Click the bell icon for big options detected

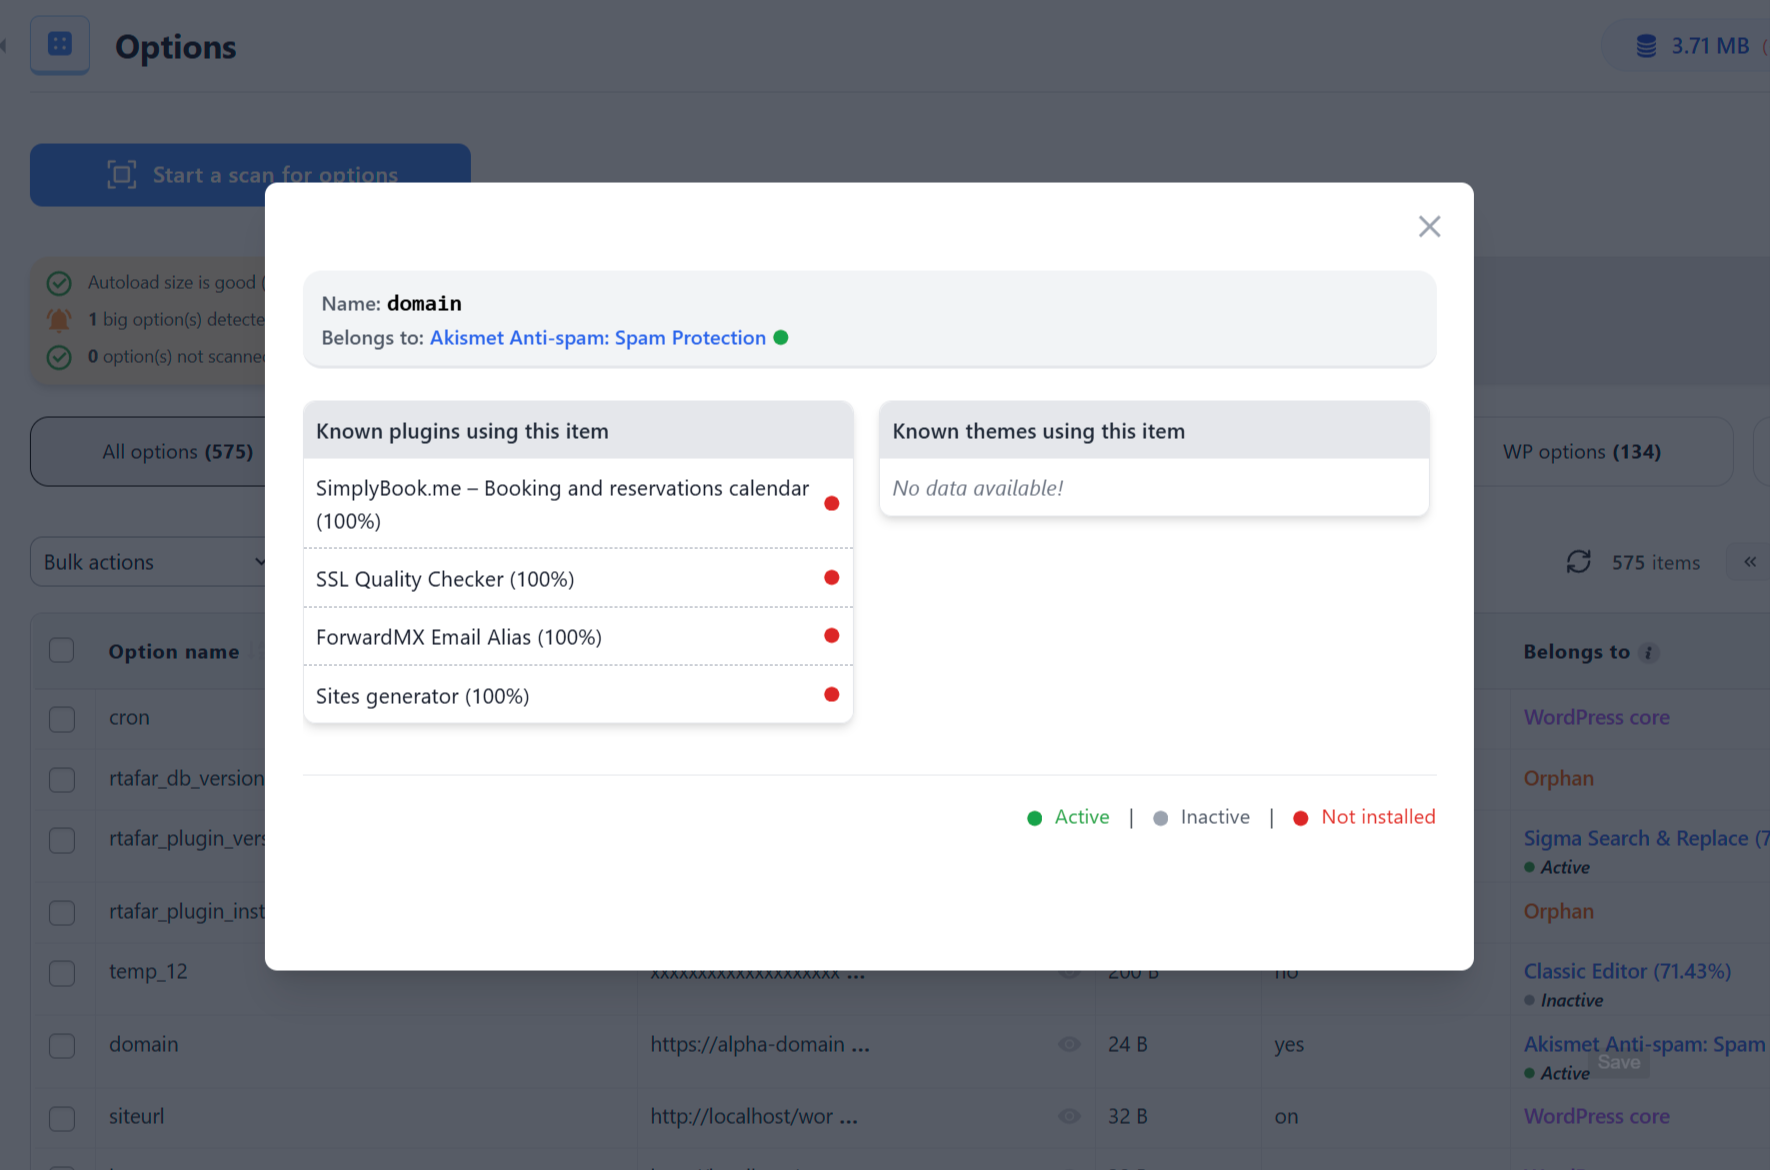point(59,319)
